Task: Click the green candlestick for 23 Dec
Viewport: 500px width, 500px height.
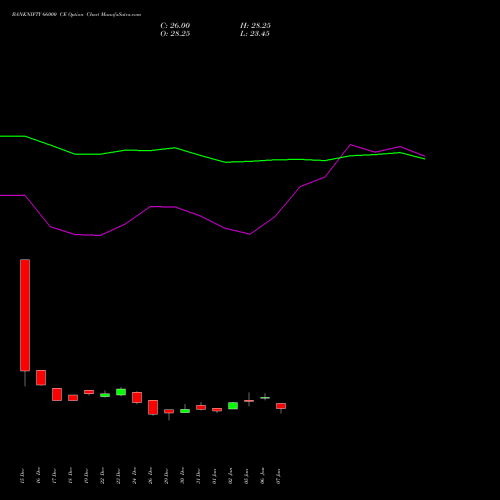Action: click(121, 392)
